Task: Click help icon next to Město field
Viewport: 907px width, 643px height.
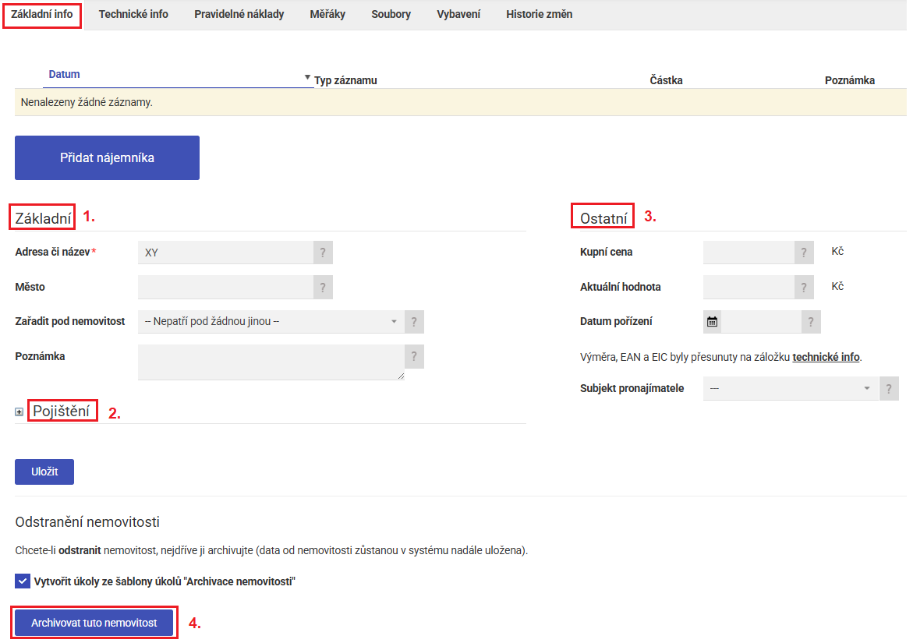Action: point(323,288)
